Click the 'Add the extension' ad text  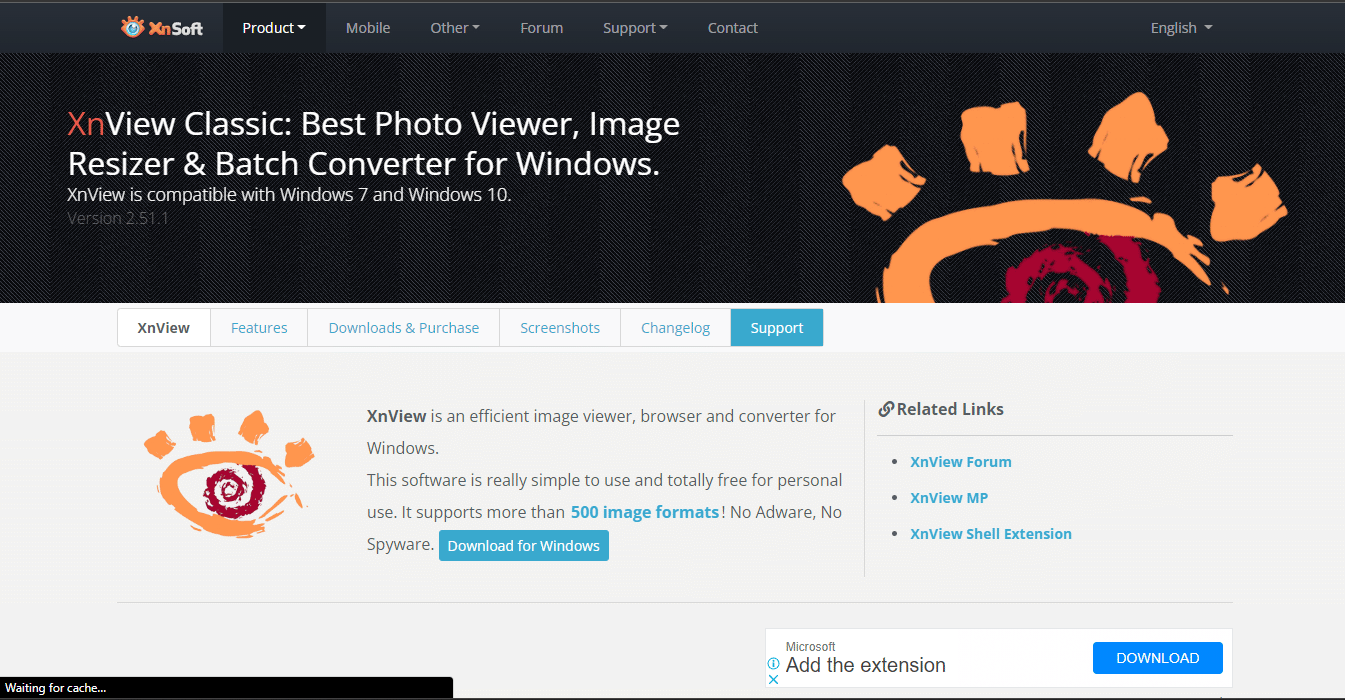866,665
